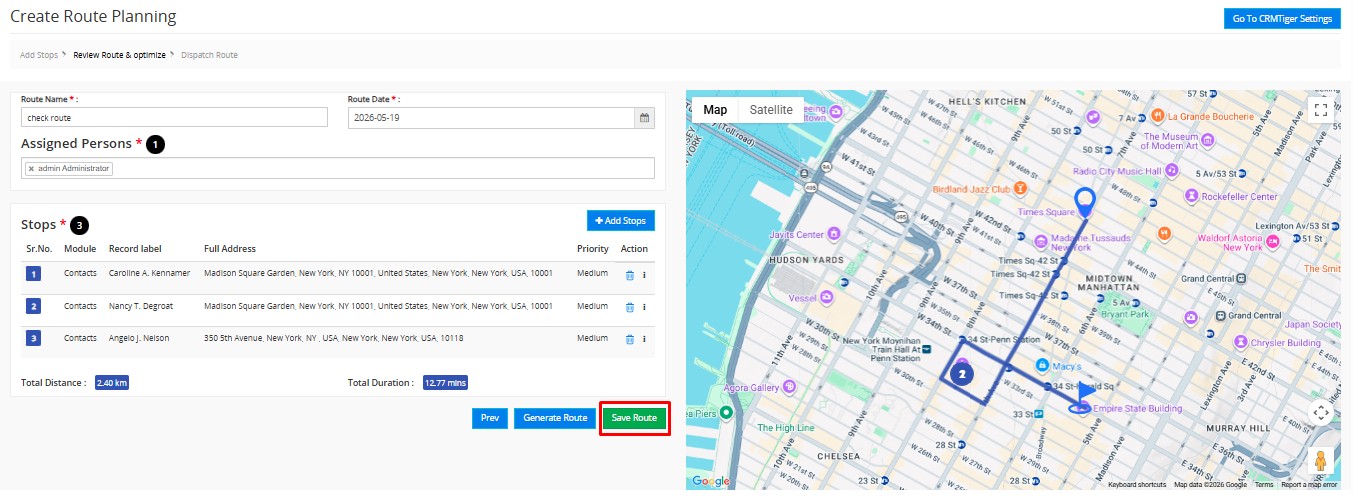
Task: Click the Radio City Music Hall marker
Action: click(1172, 171)
